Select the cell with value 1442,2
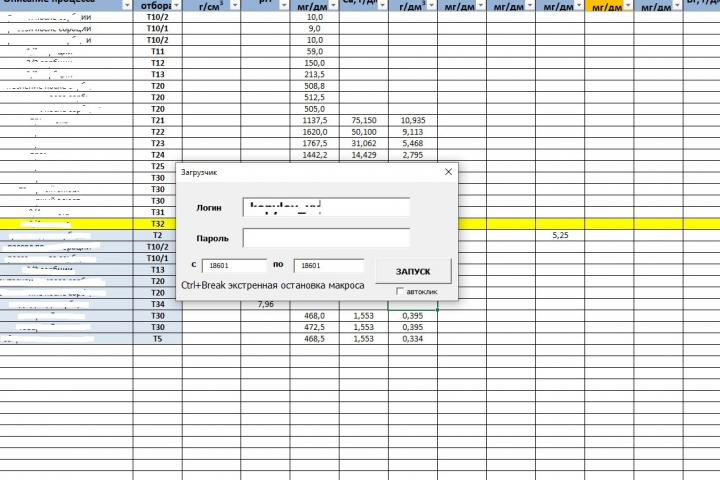The image size is (720, 480). [315, 155]
